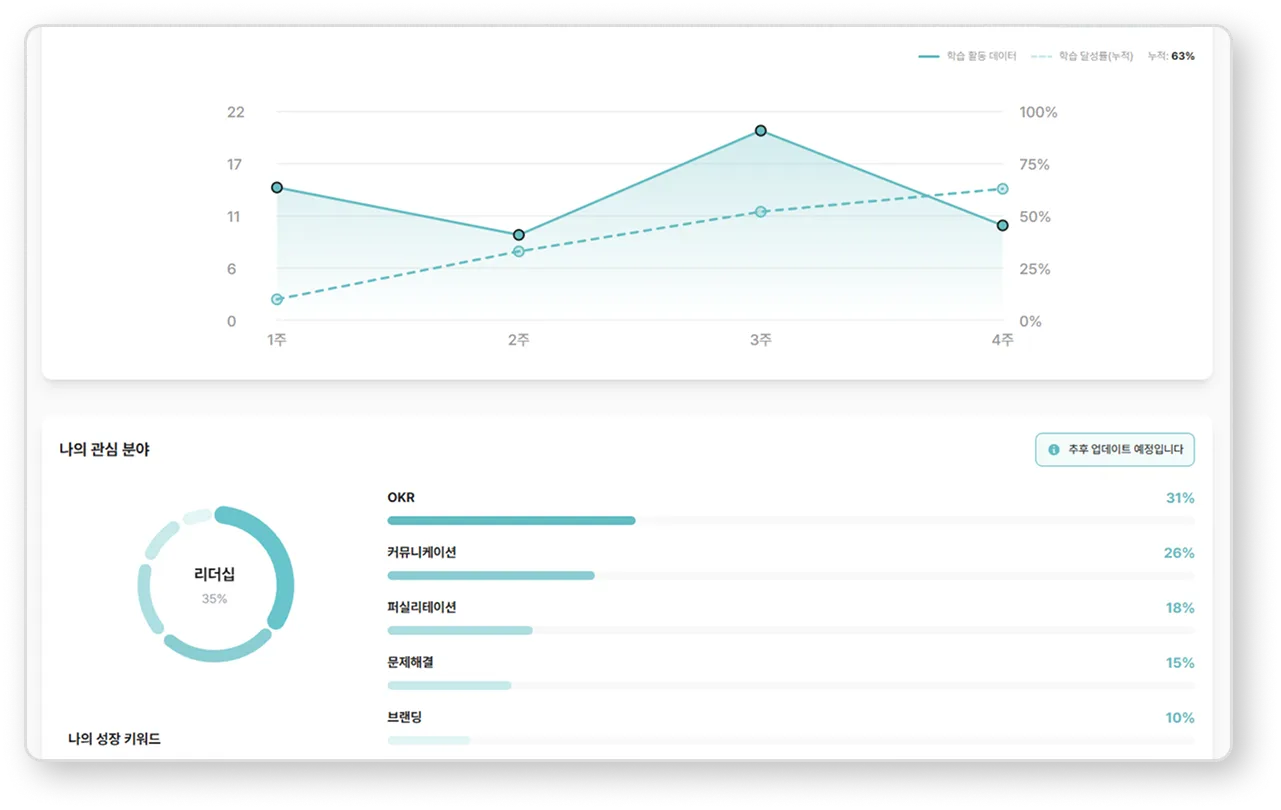Click the 브랜딩 progress bar
The width and height of the screenshot is (1281, 810).
(x=429, y=741)
